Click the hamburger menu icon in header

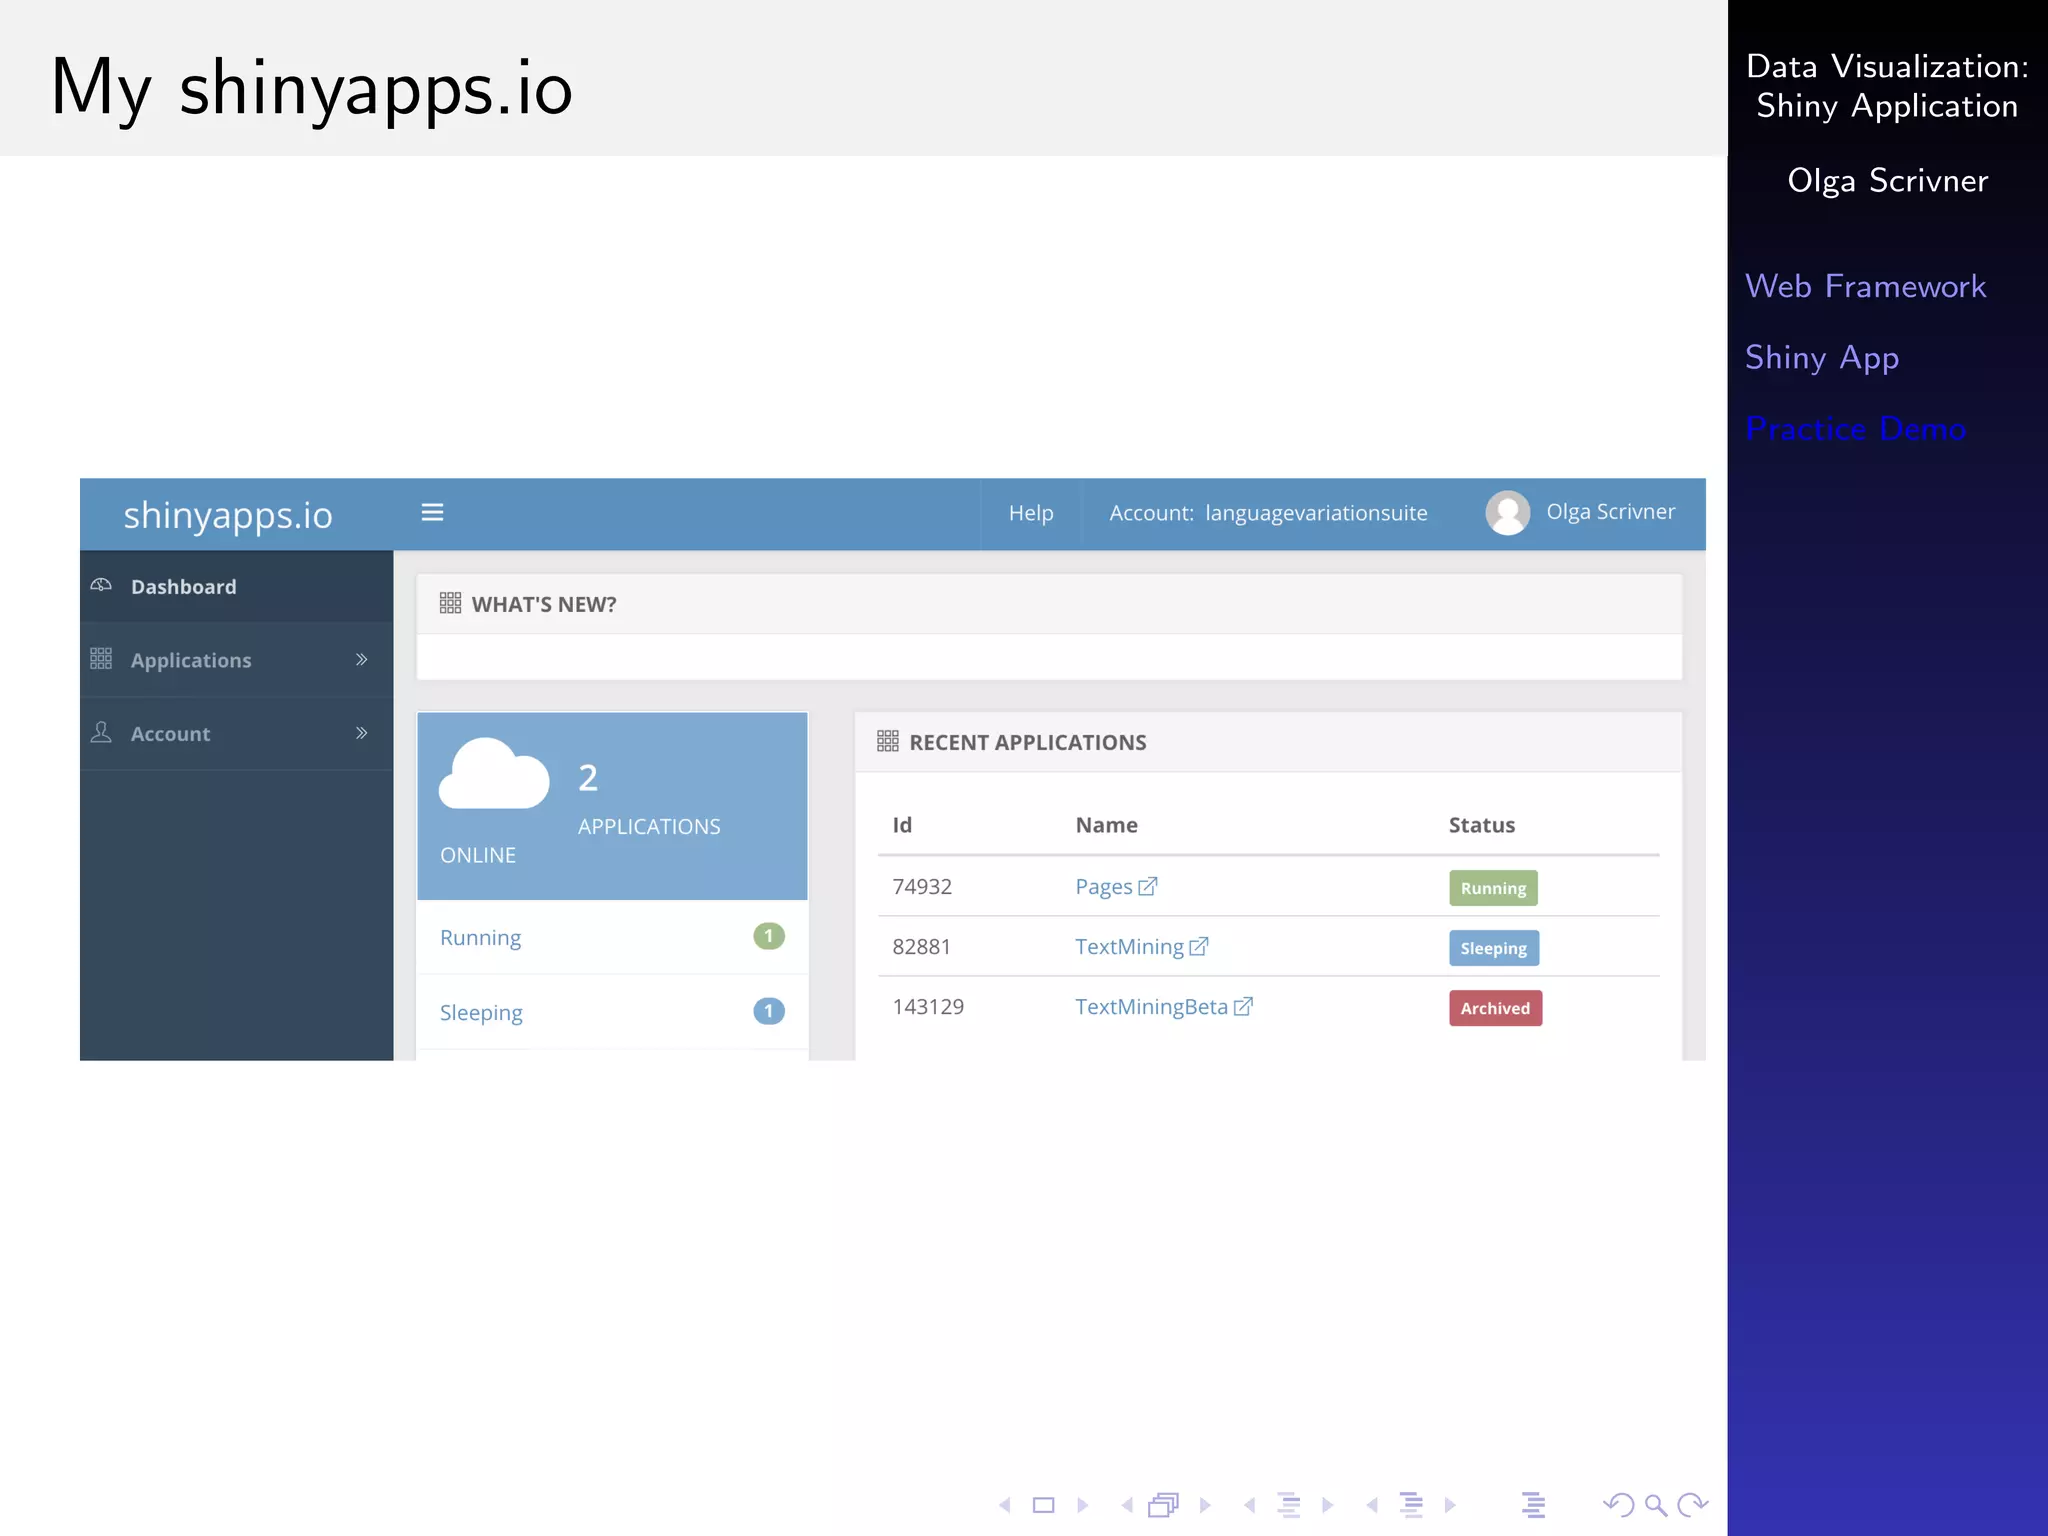pos(432,512)
